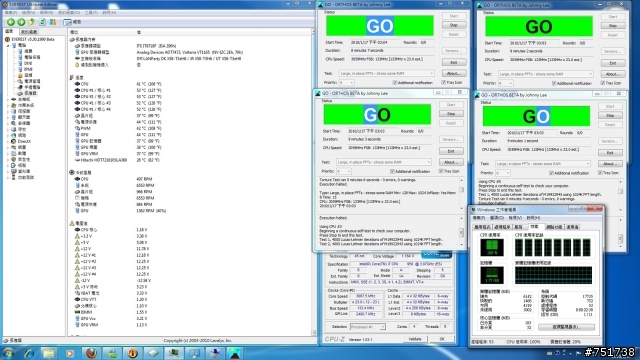Open Windows Explorer folder in taskbar
The height and width of the screenshot is (360, 640).
coord(49,353)
